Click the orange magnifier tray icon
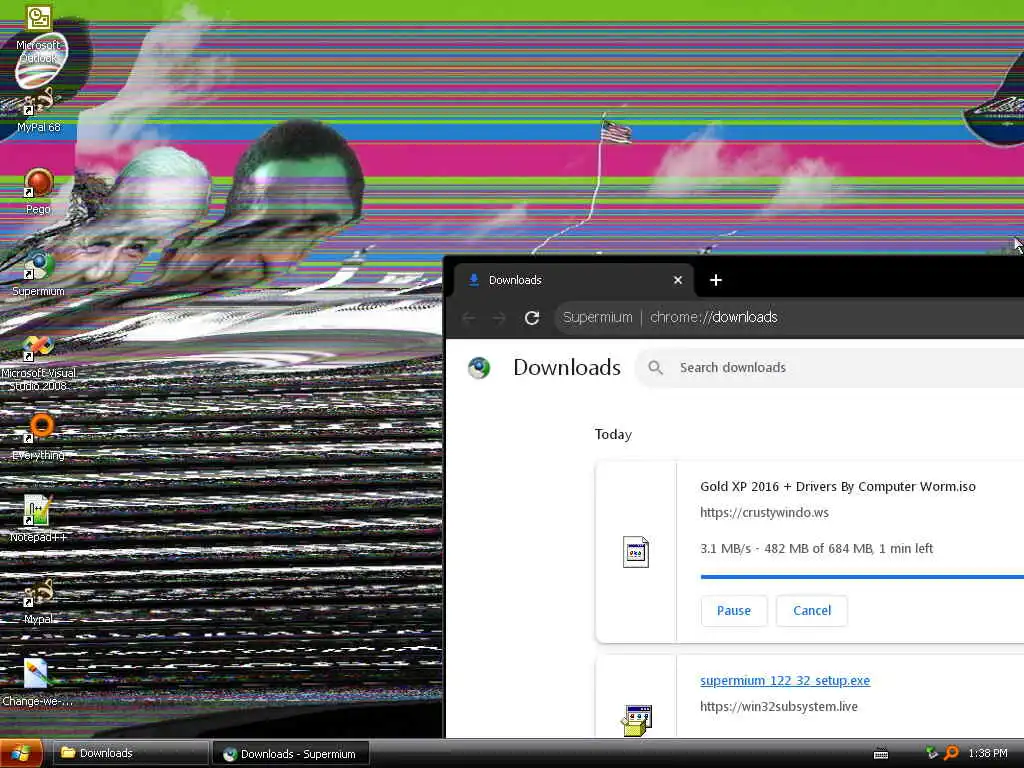The image size is (1024, 768). pos(952,753)
